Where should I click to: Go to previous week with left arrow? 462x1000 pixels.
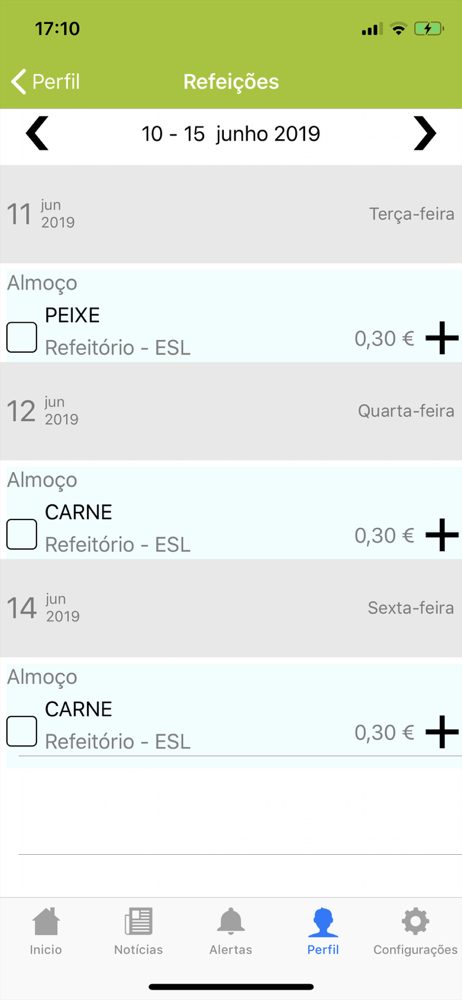[37, 134]
